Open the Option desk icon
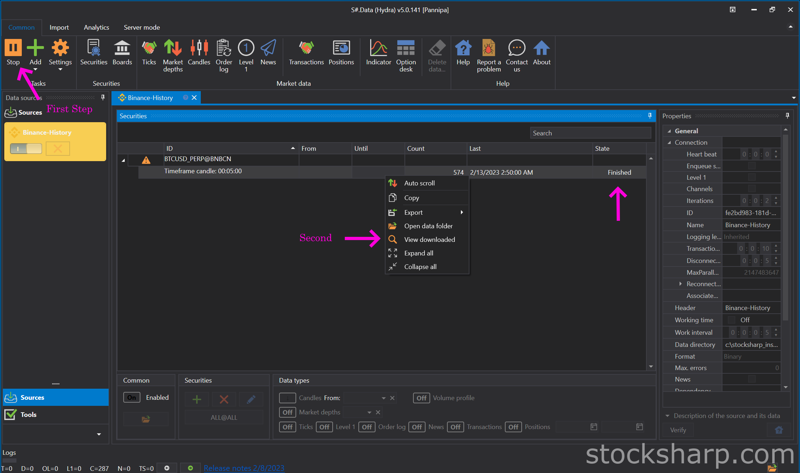Image resolution: width=800 pixels, height=473 pixels. [406, 52]
